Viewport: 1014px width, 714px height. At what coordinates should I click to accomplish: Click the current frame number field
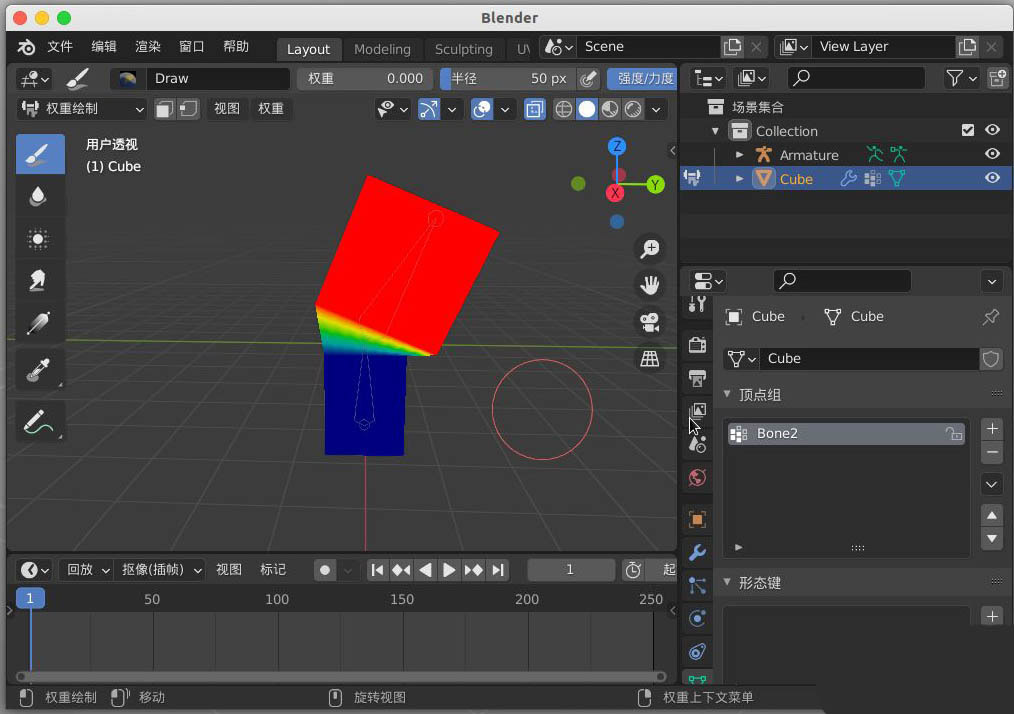click(570, 570)
